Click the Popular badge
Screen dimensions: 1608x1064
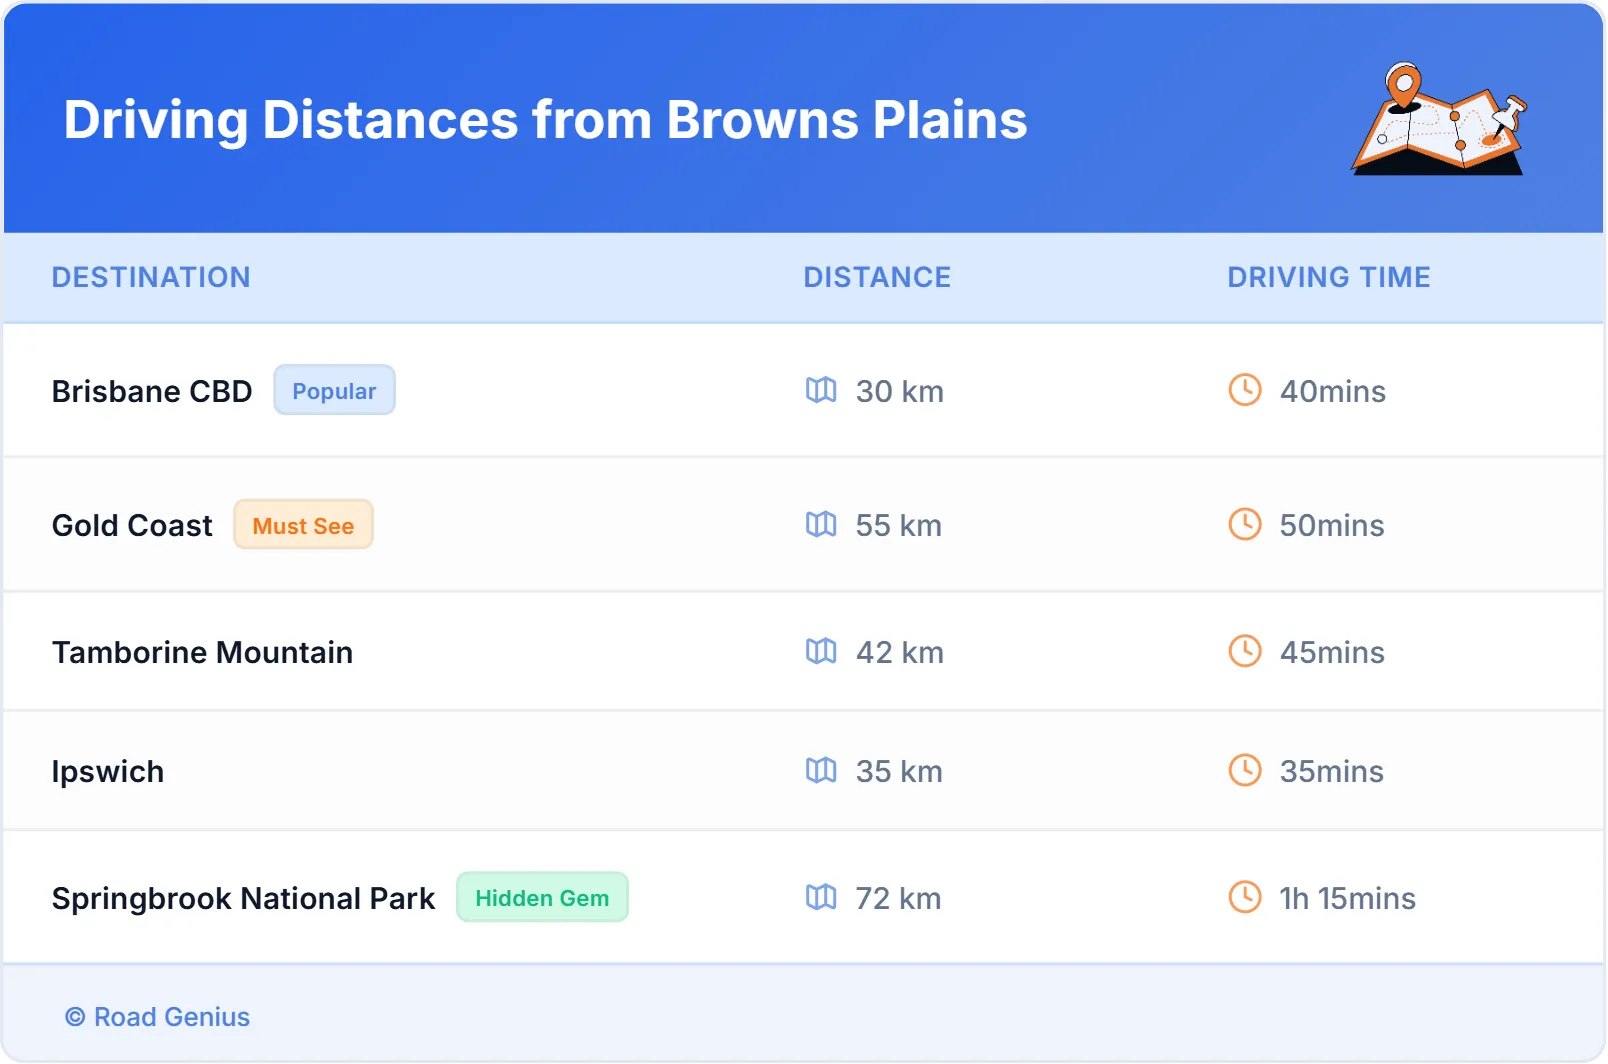tap(334, 390)
